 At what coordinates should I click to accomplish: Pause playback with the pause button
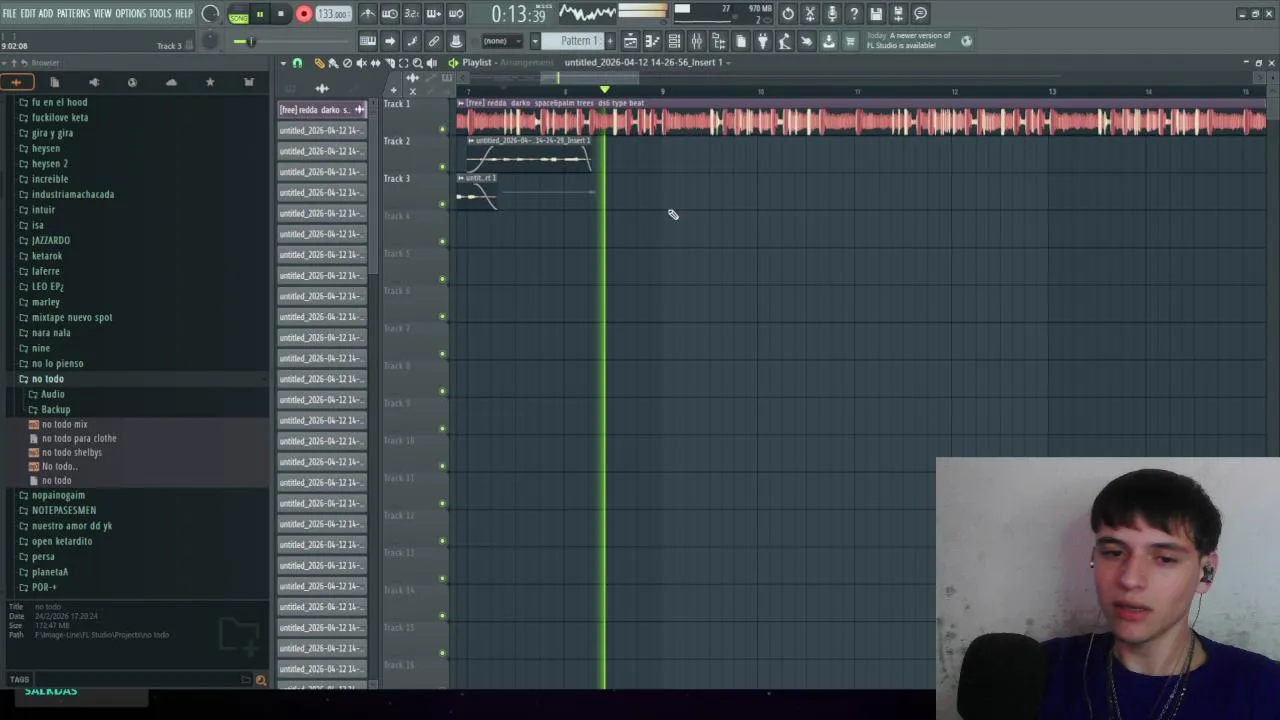(x=260, y=14)
